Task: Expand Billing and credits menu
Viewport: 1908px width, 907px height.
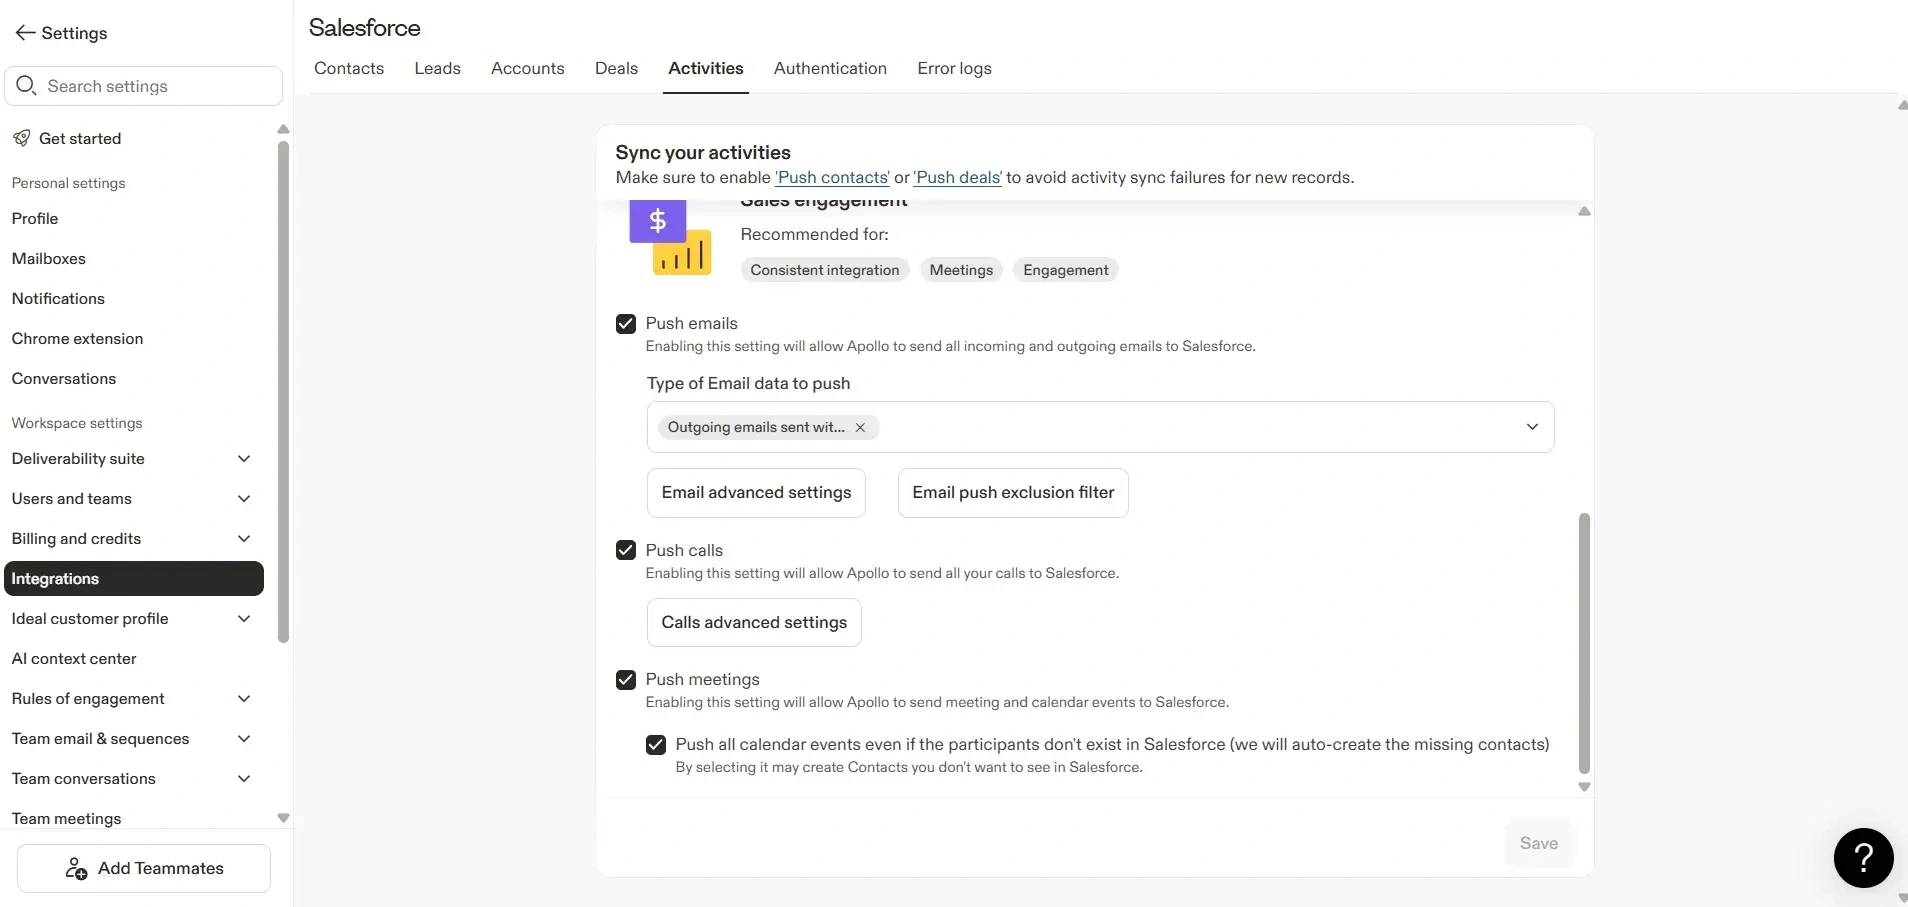Action: coord(243,539)
